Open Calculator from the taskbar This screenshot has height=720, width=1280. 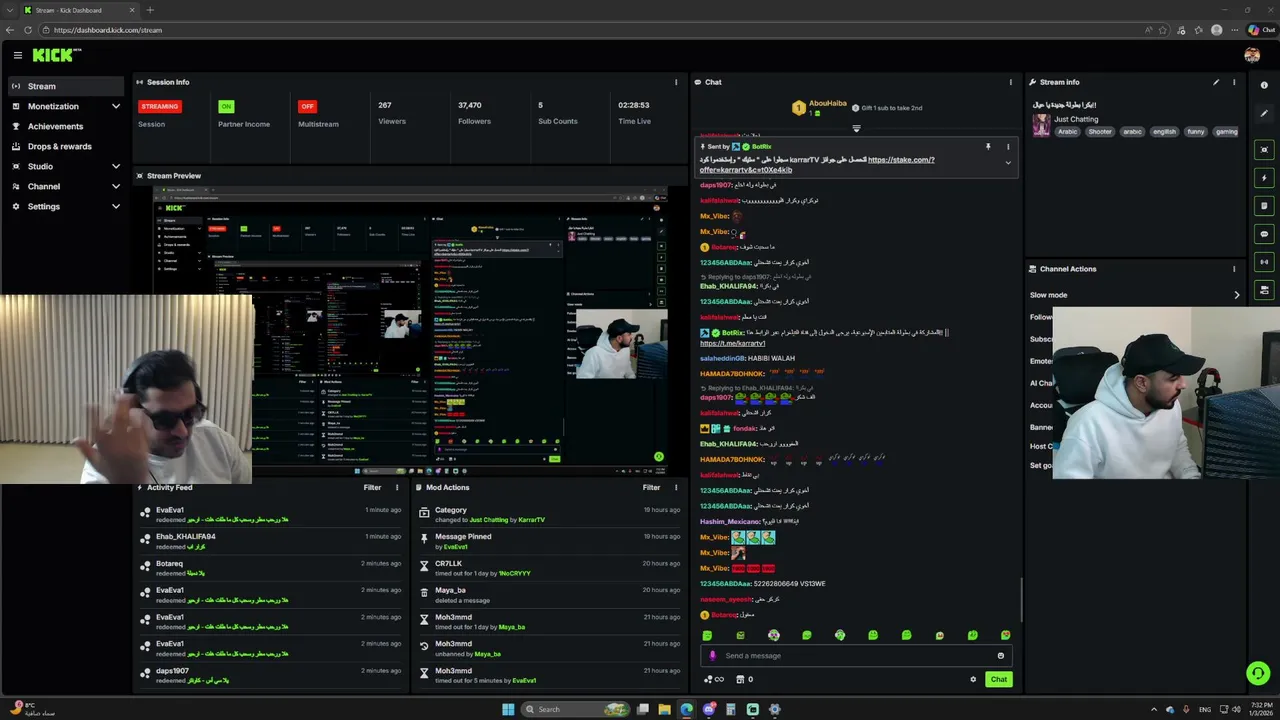(731, 710)
